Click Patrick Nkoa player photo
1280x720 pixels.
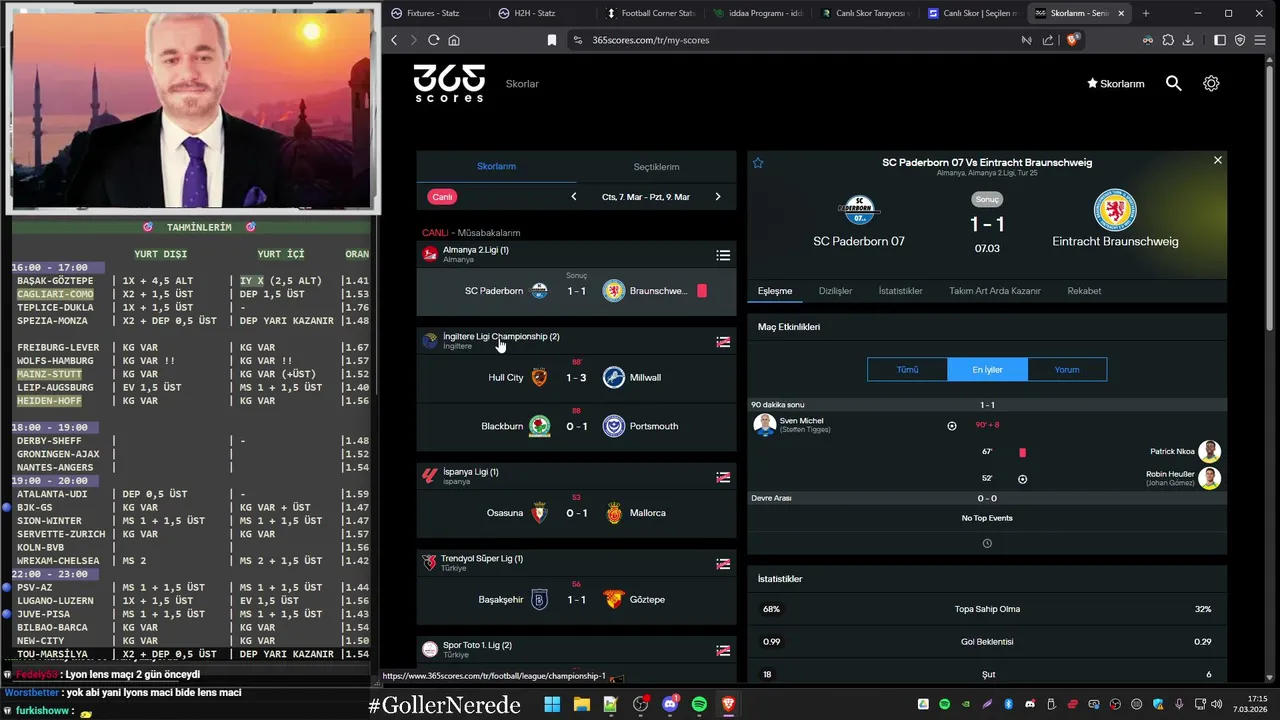coord(1209,451)
